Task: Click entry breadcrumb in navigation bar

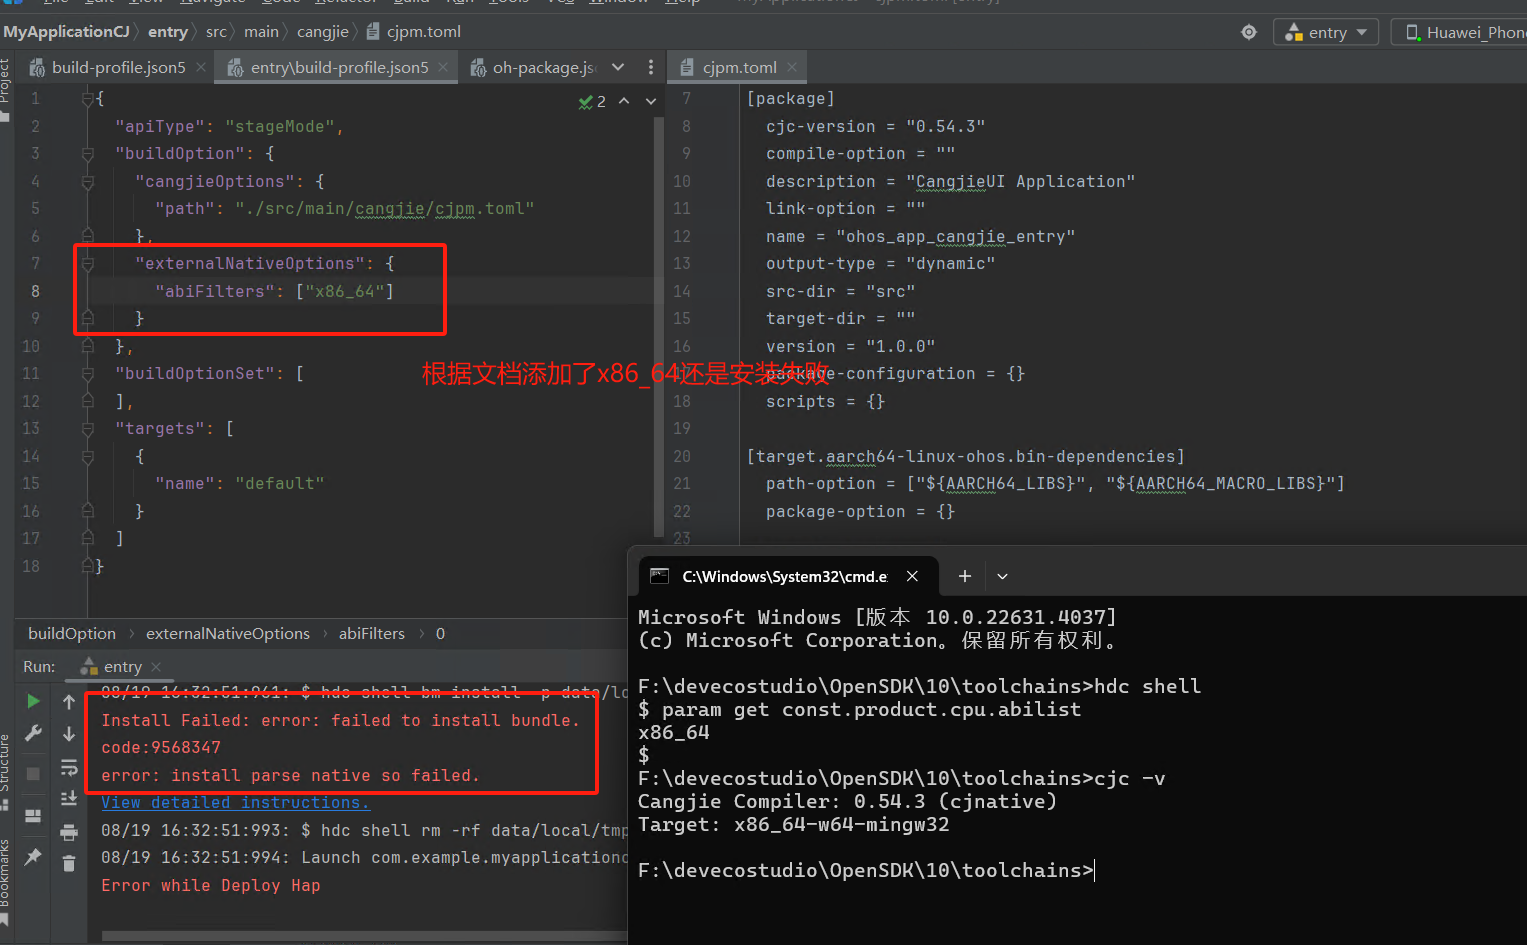Action: tap(168, 32)
